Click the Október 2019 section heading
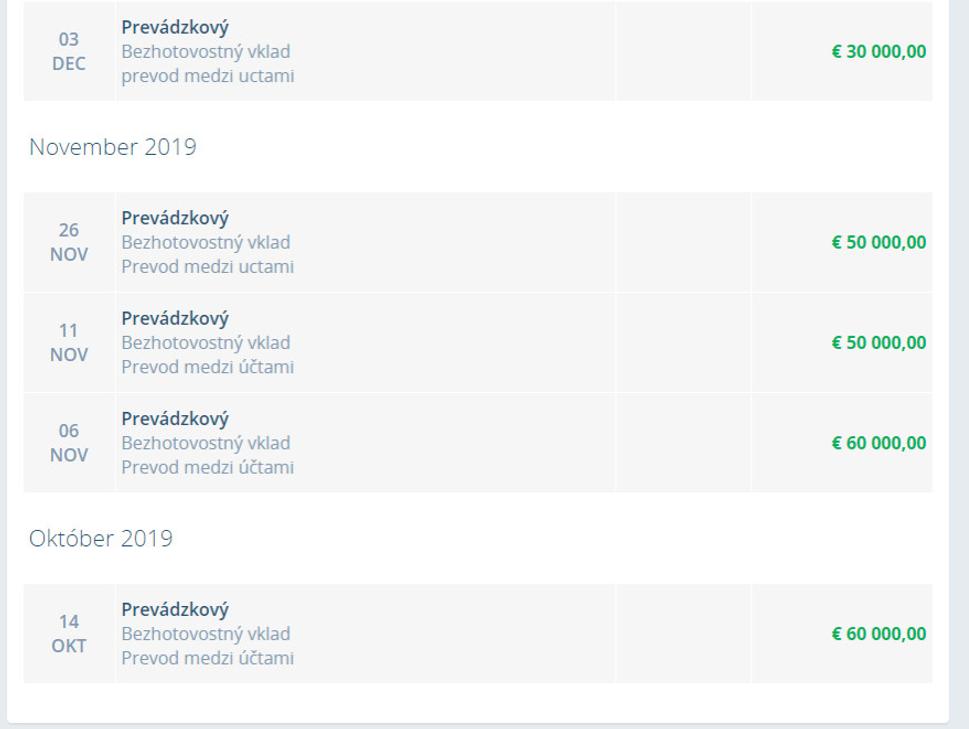 coord(101,538)
